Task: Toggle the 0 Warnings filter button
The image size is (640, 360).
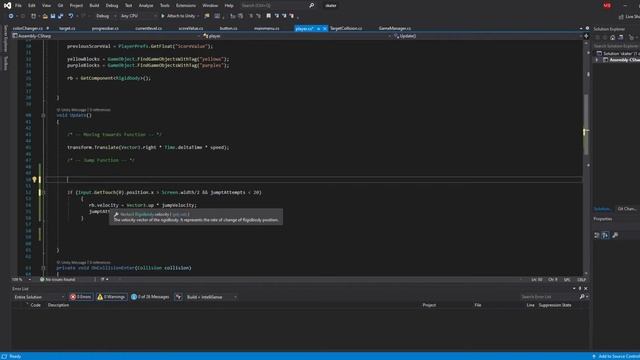Action: point(111,297)
